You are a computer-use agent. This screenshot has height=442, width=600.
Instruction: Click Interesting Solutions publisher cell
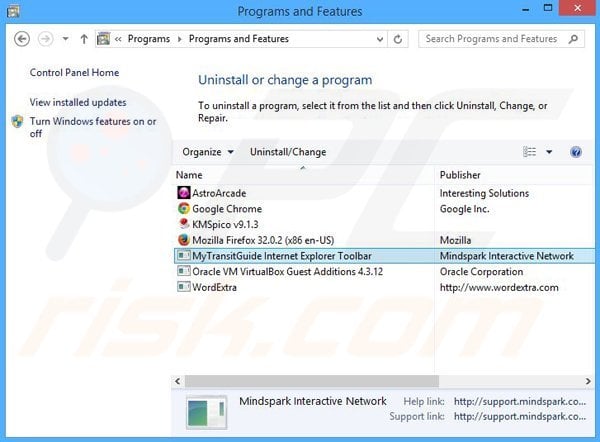(484, 193)
